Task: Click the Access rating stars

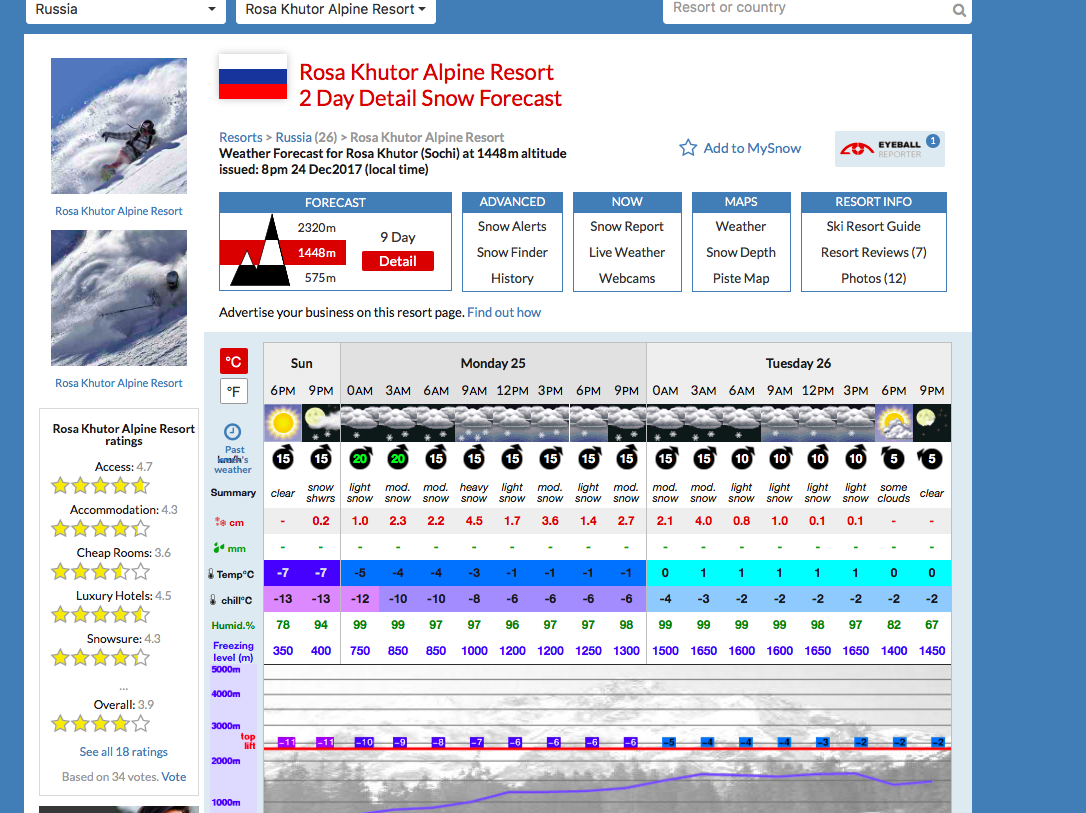Action: tap(101, 485)
